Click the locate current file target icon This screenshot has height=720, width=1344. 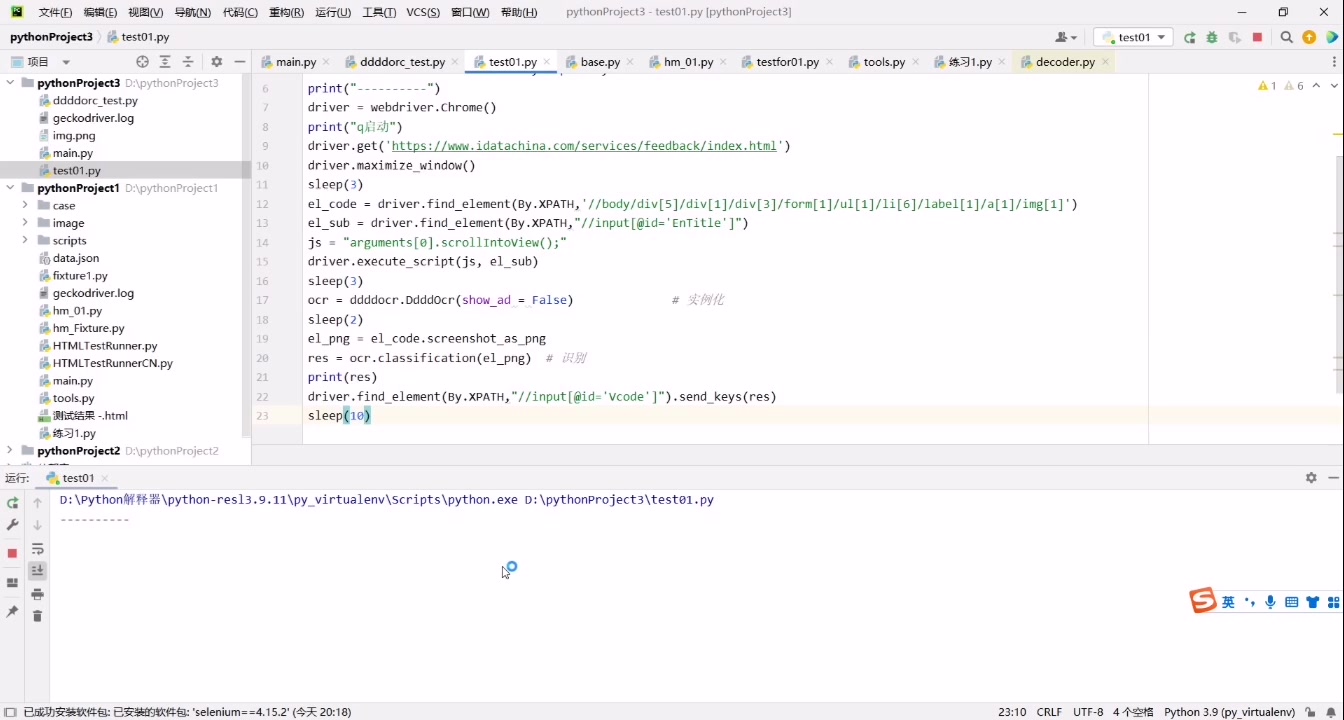click(142, 62)
